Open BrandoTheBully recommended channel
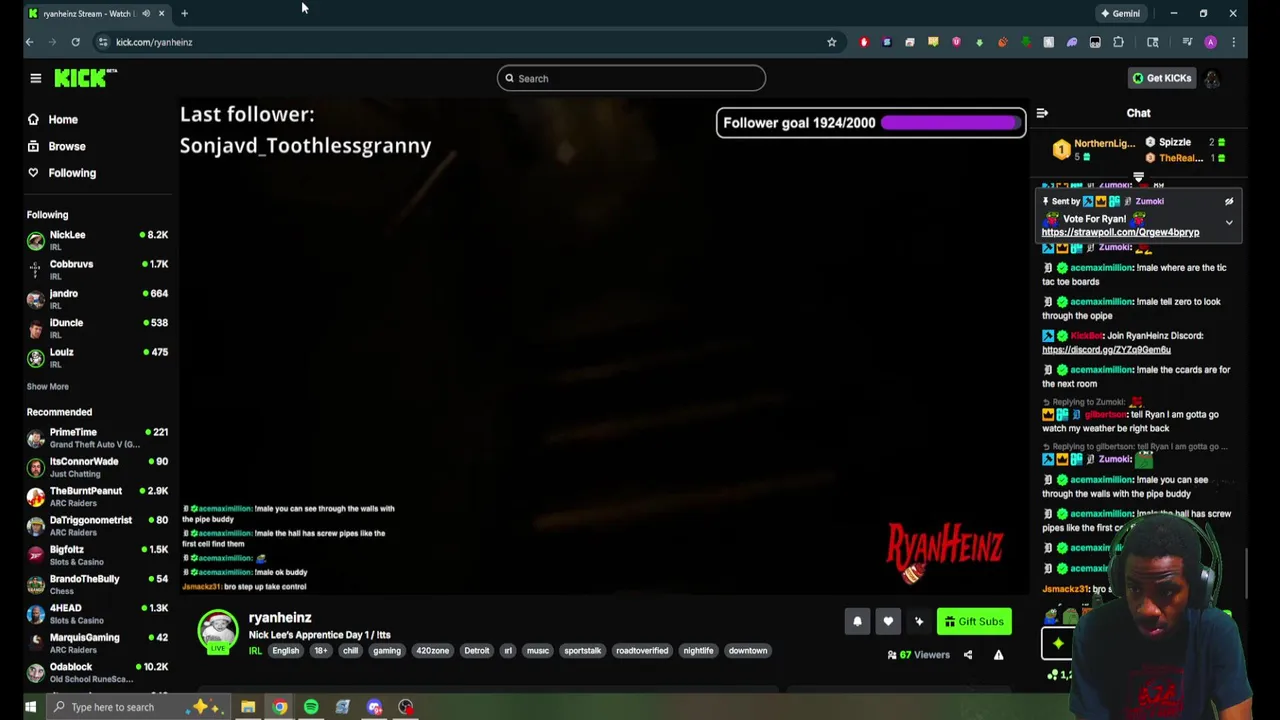 tap(97, 584)
